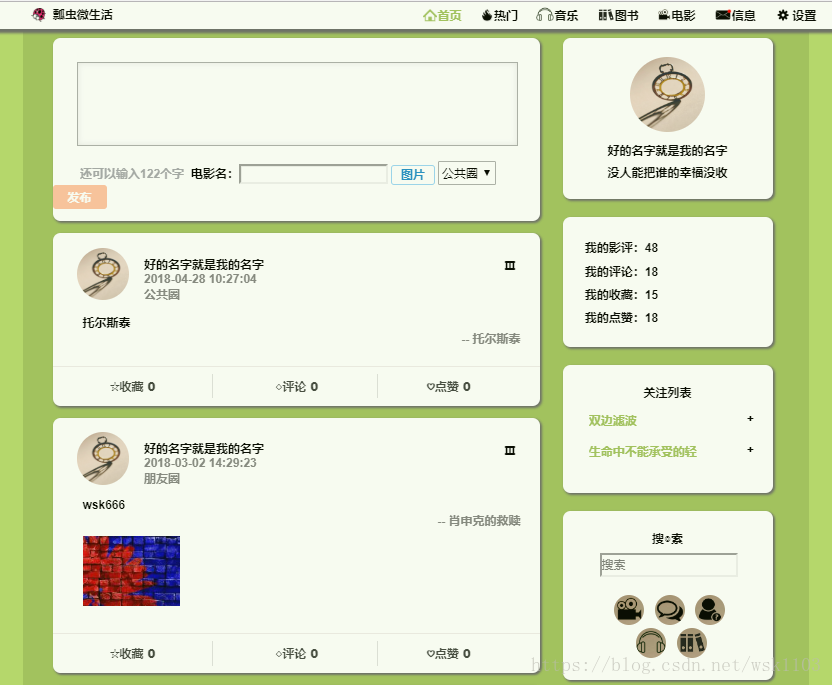This screenshot has height=685, width=832.
Task: Click the headphones icon in search panel
Action: pos(650,644)
